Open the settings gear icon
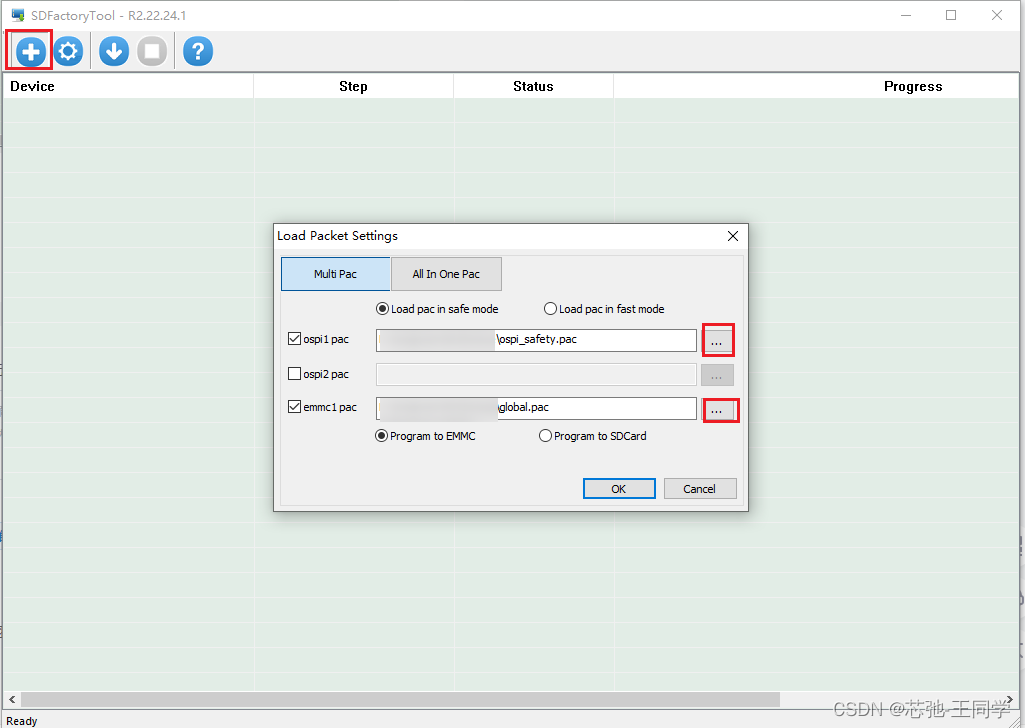This screenshot has width=1025, height=728. tap(68, 50)
